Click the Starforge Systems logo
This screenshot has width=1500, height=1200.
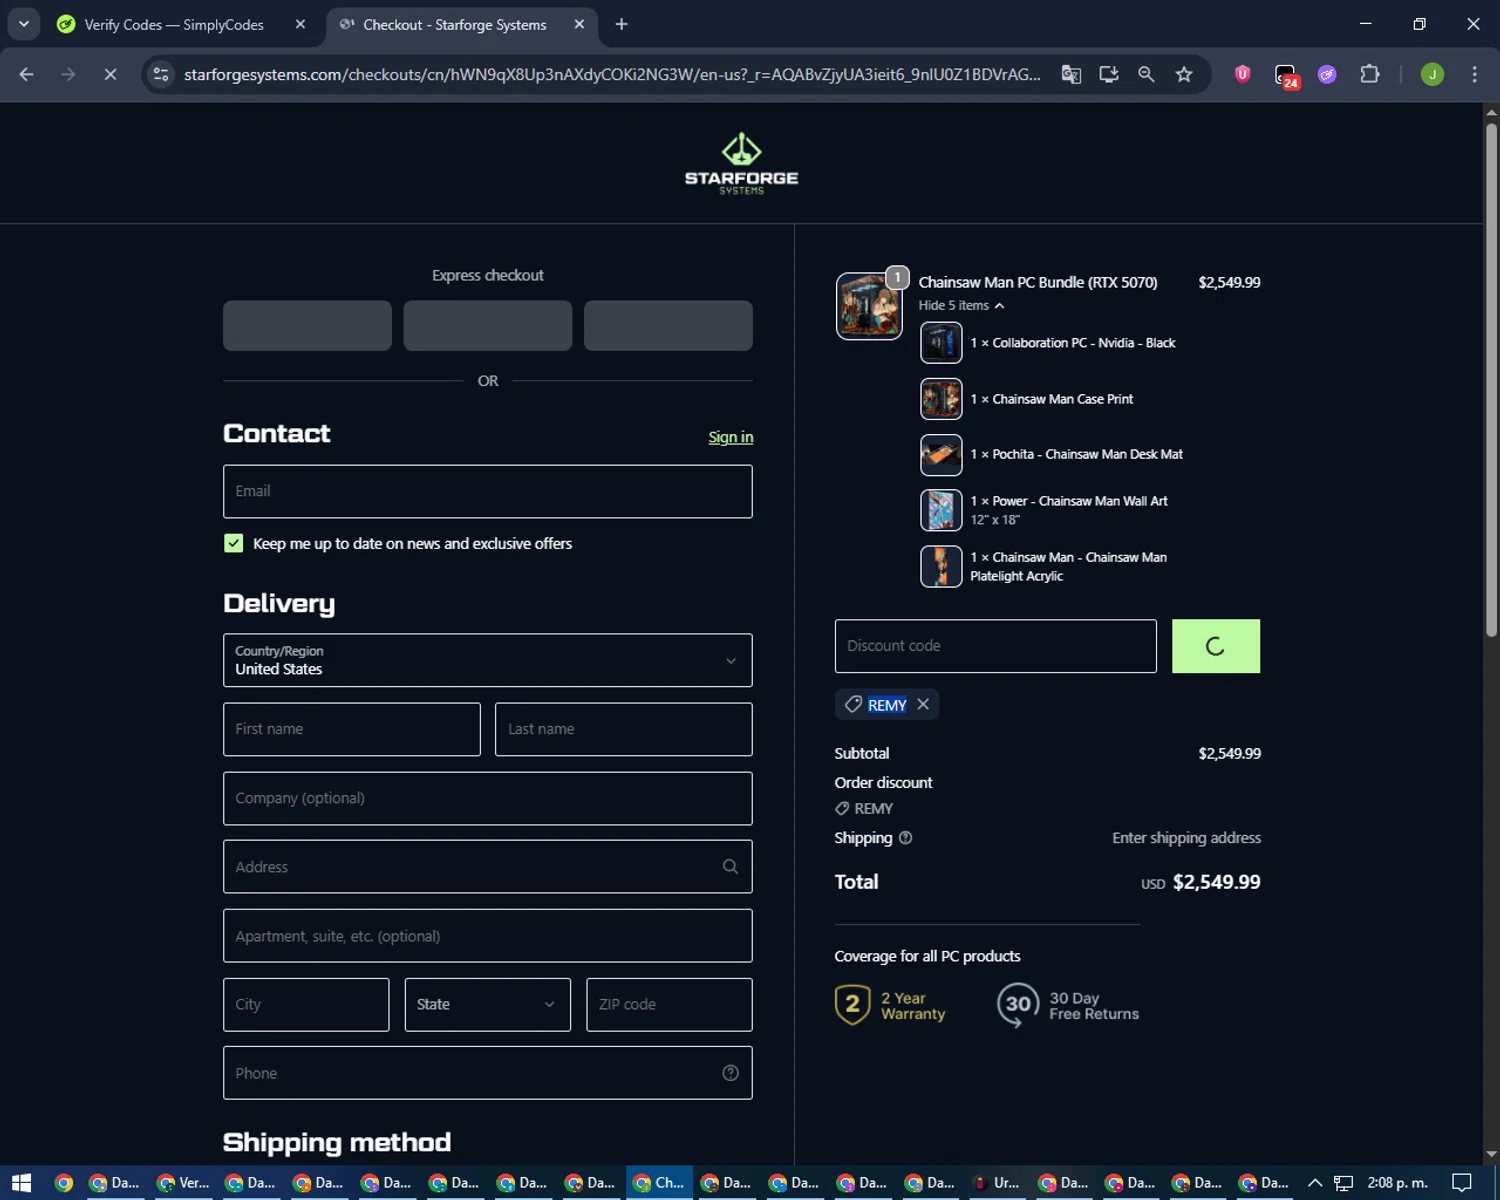741,163
